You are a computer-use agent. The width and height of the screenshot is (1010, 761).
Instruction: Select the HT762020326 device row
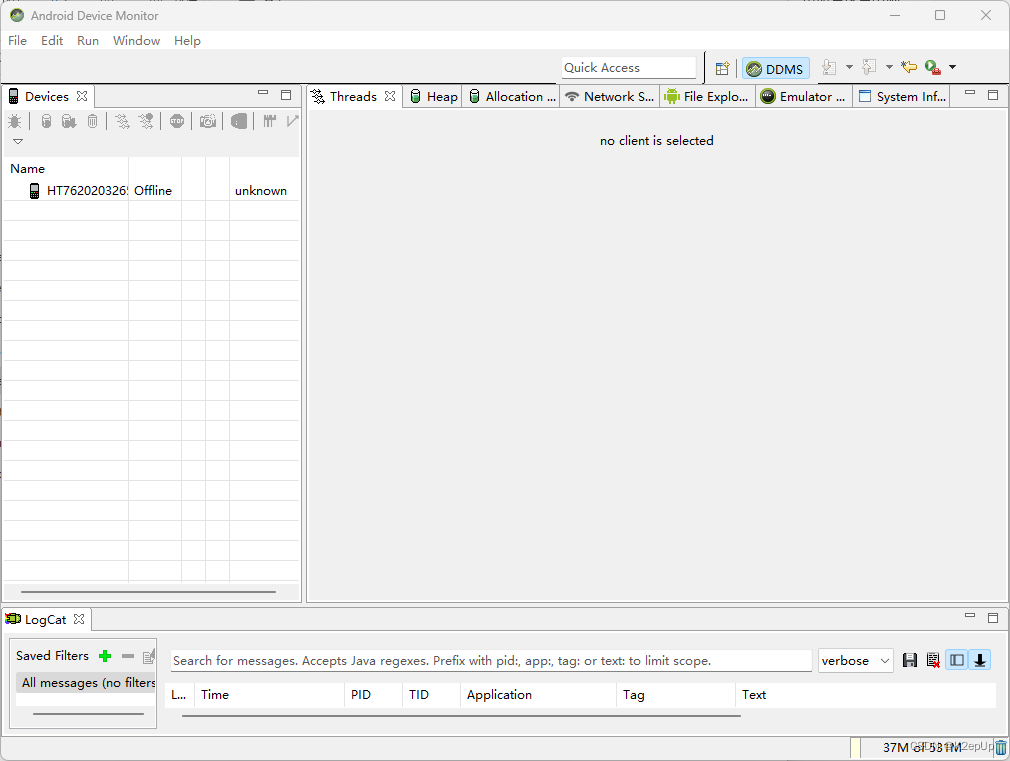[x=151, y=191]
